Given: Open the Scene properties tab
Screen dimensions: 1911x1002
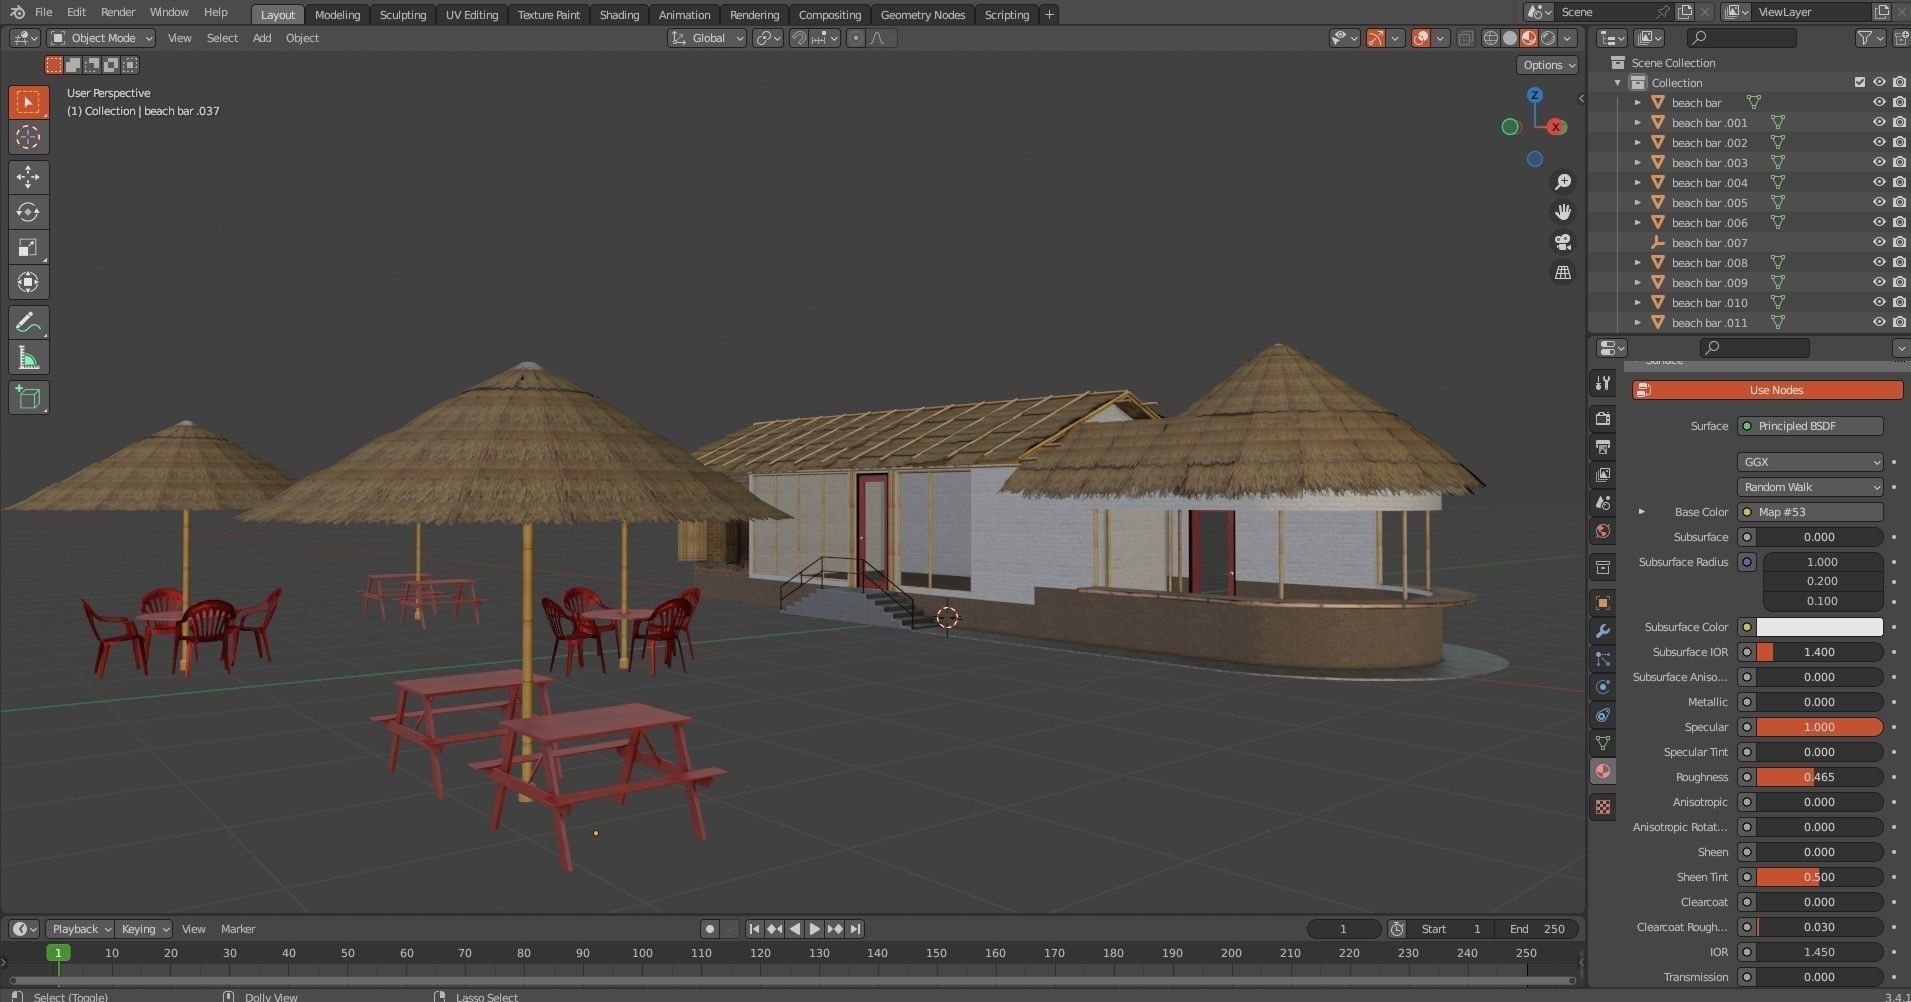Looking at the screenshot, I should [1603, 502].
